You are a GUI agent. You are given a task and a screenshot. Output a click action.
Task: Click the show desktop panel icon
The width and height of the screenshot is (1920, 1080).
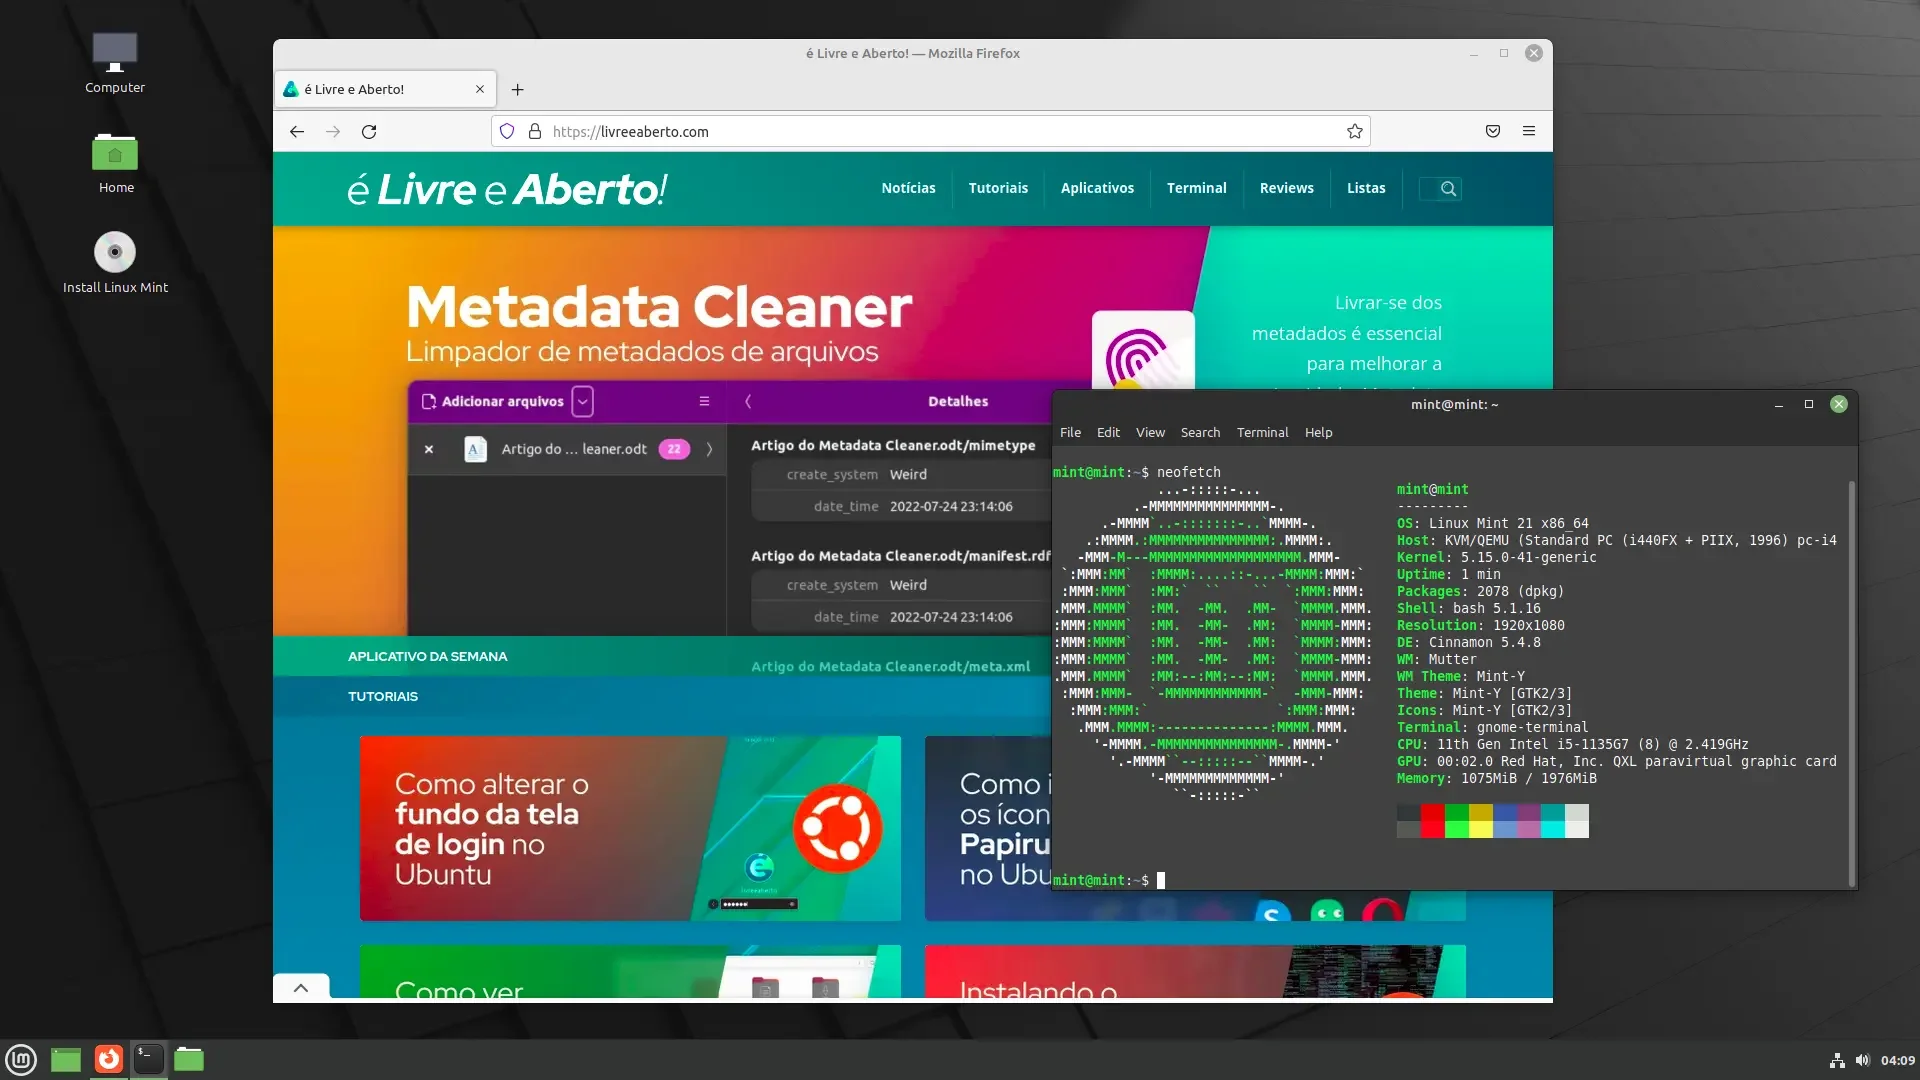66,1059
